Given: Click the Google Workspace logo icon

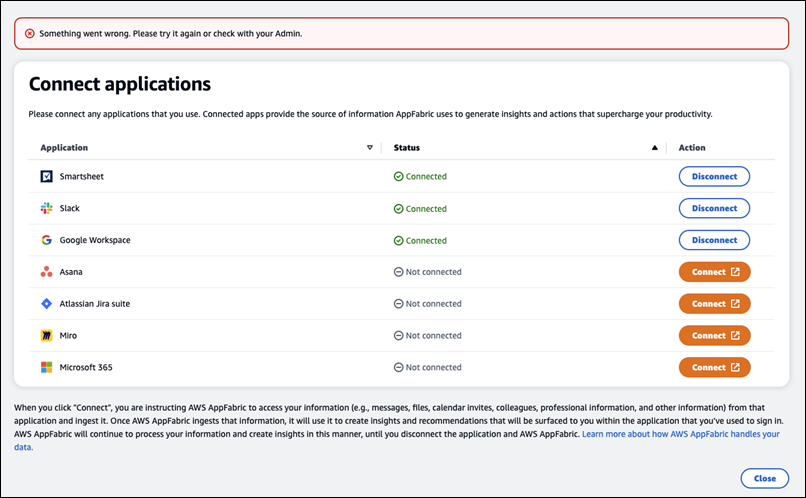Looking at the screenshot, I should [46, 240].
